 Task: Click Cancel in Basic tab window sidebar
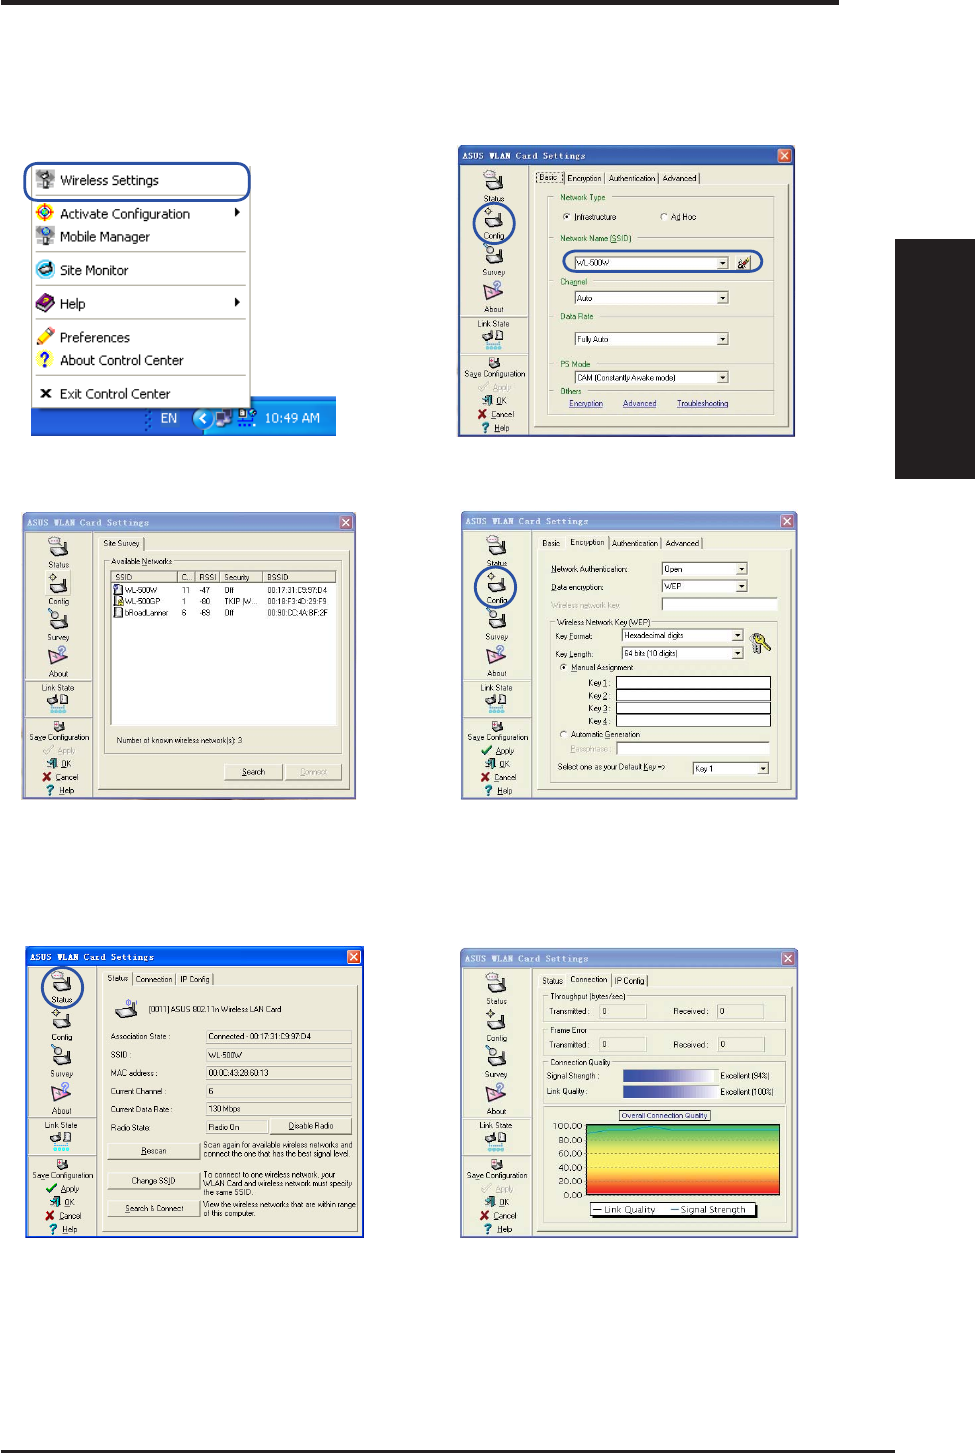[496, 414]
